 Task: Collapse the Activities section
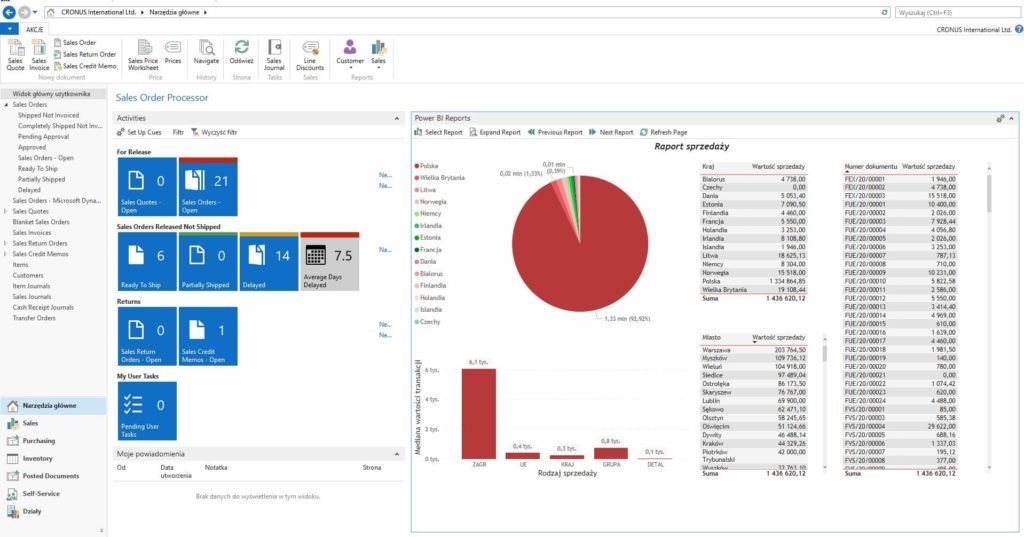396,118
